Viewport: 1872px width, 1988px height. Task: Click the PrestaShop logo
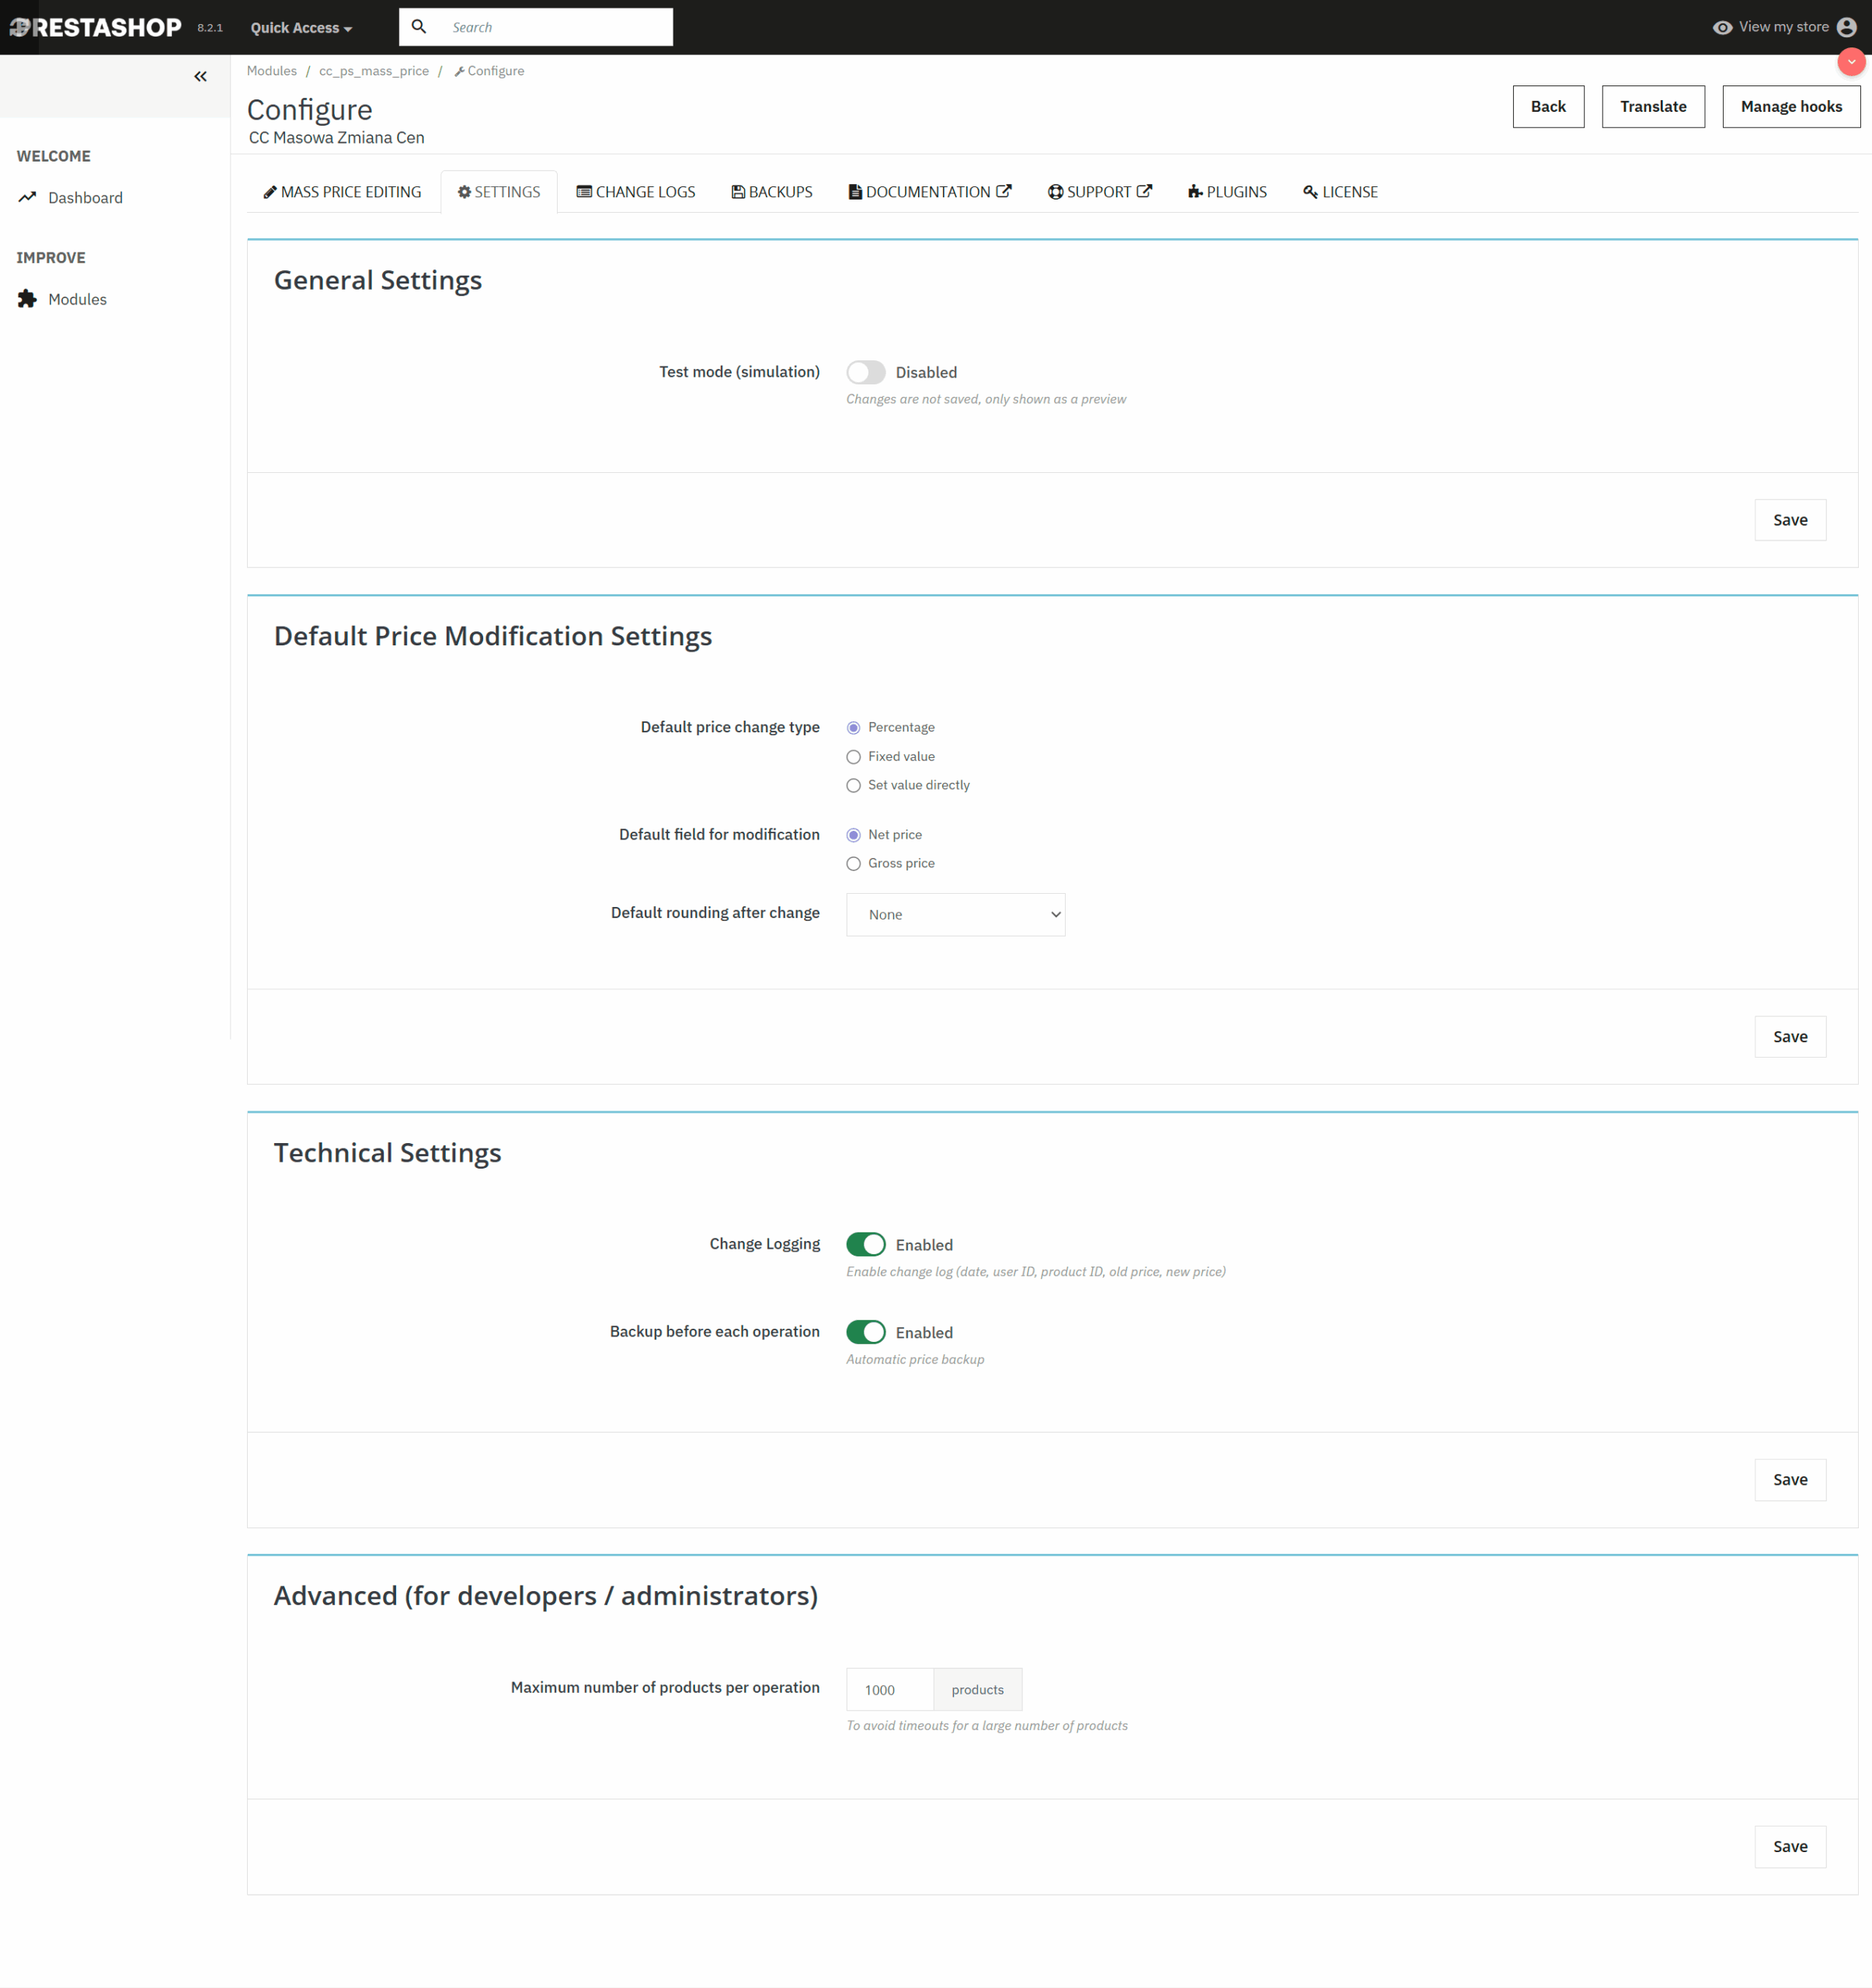(x=96, y=27)
